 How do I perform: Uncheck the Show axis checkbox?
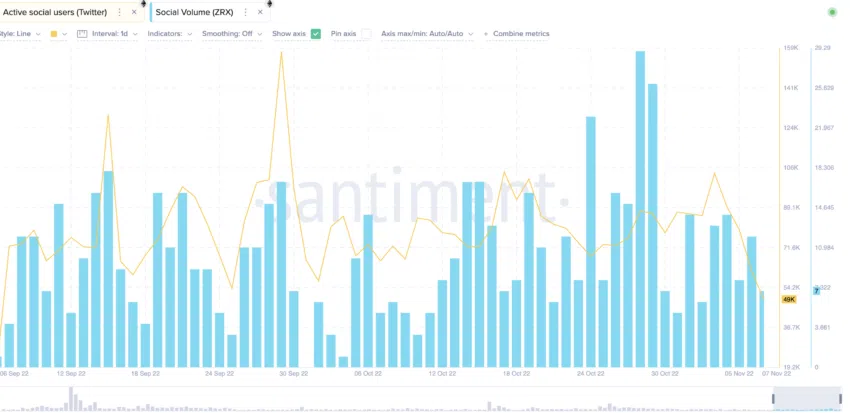[316, 34]
